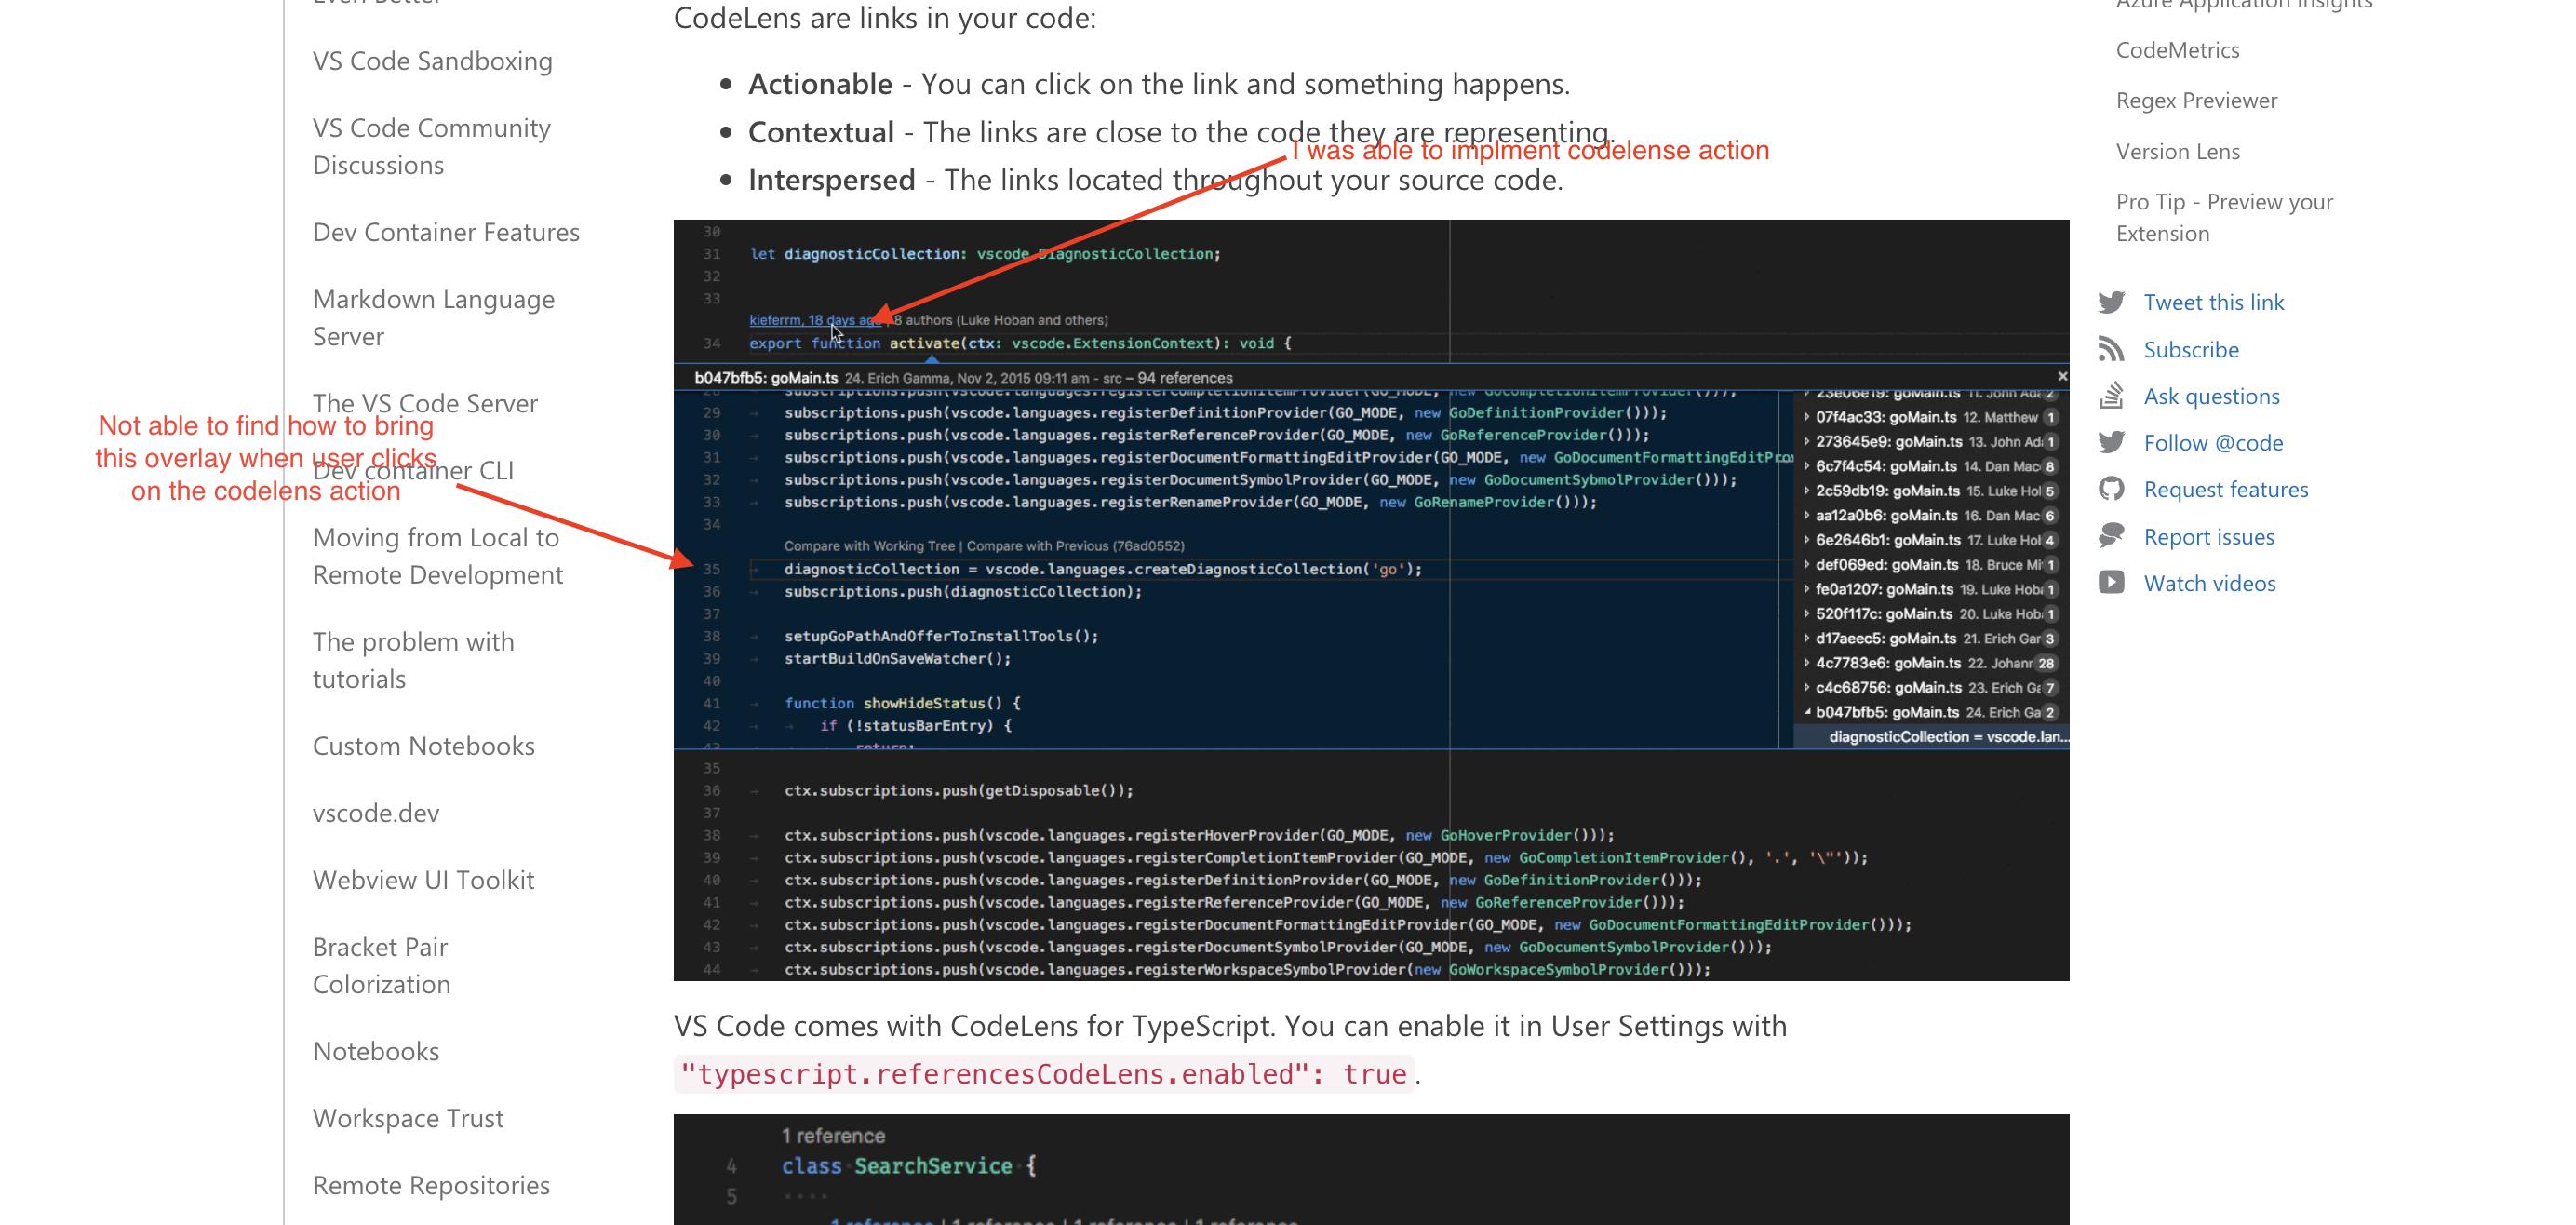Open the Subscribe link

[x=2190, y=349]
